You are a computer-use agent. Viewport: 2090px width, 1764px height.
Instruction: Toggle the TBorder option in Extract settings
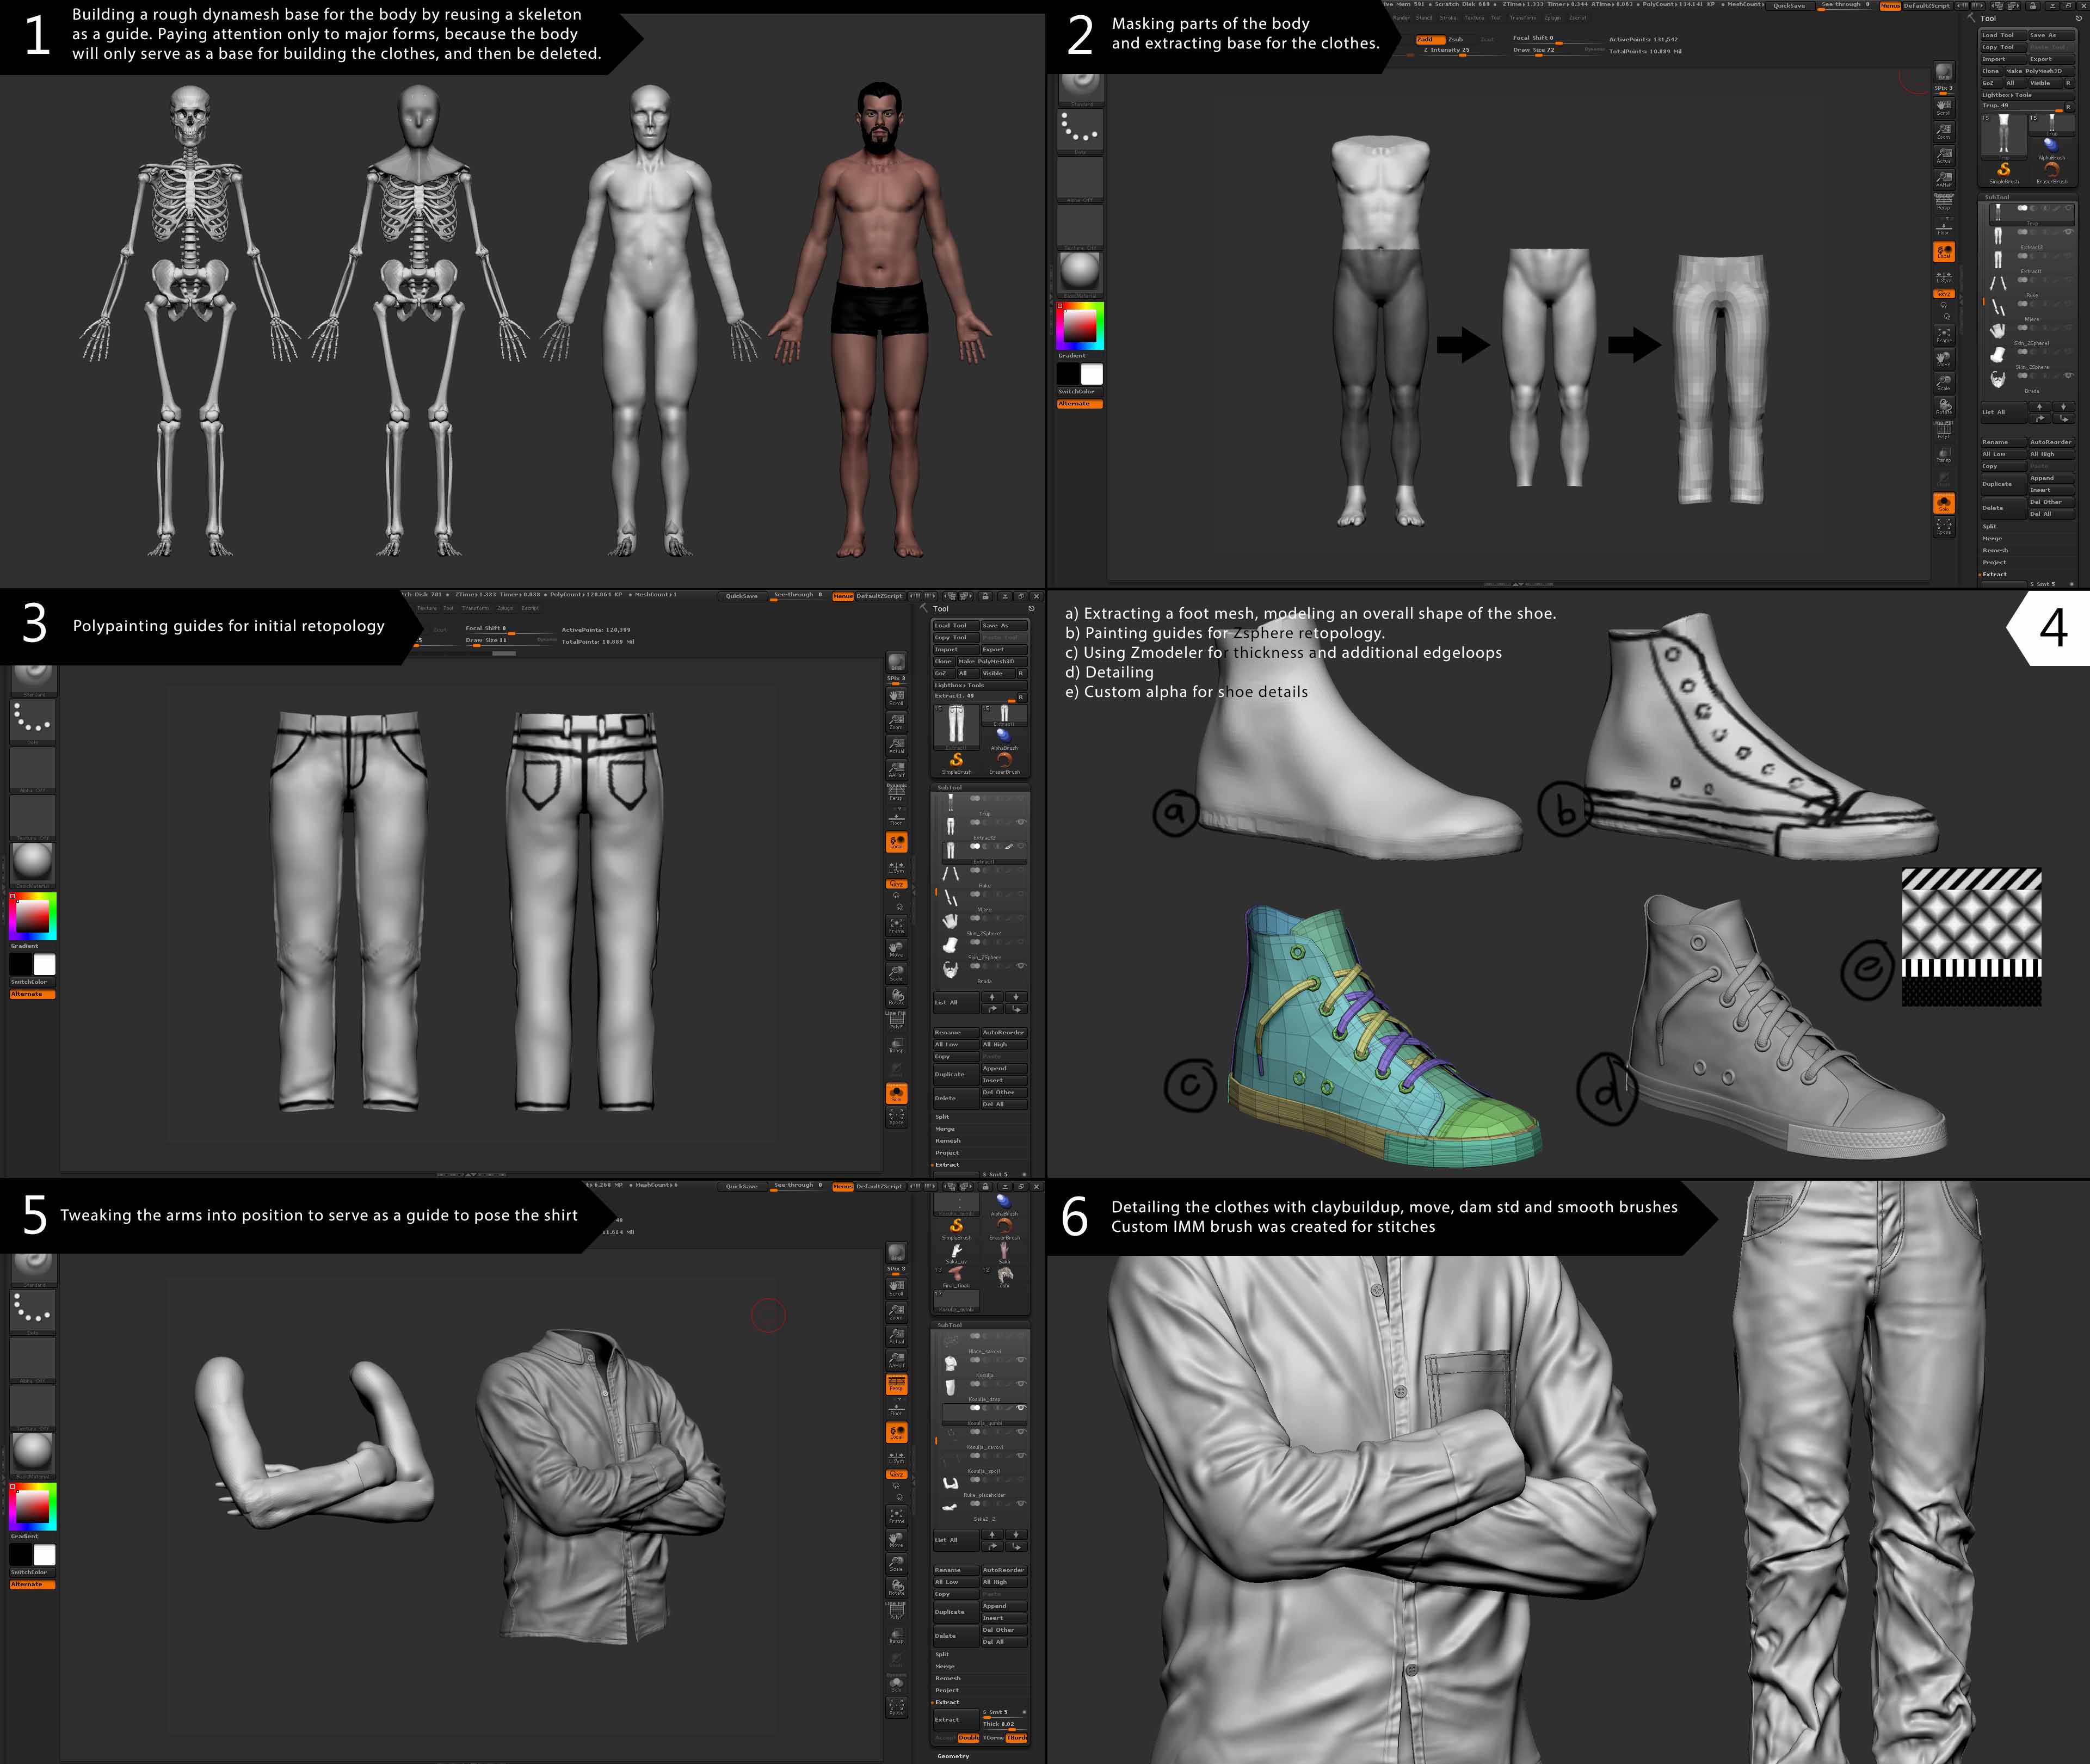point(1017,1738)
